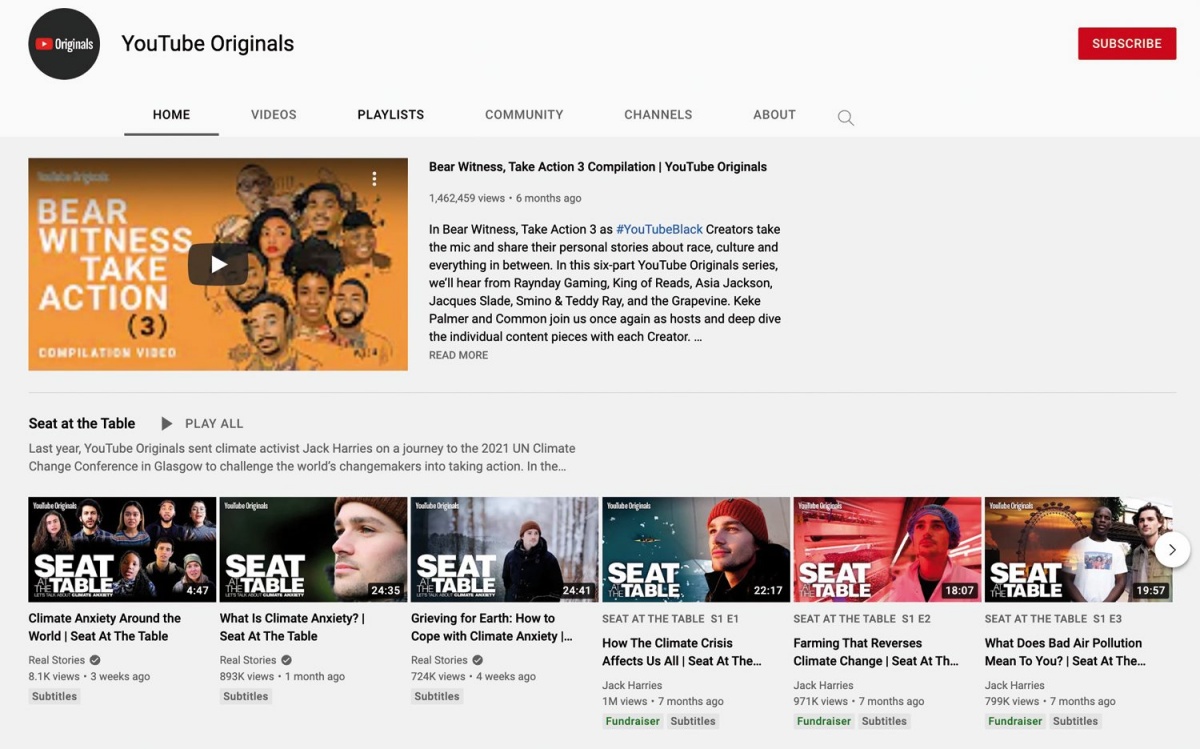
Task: Open the channel search magnifier icon
Action: (846, 118)
